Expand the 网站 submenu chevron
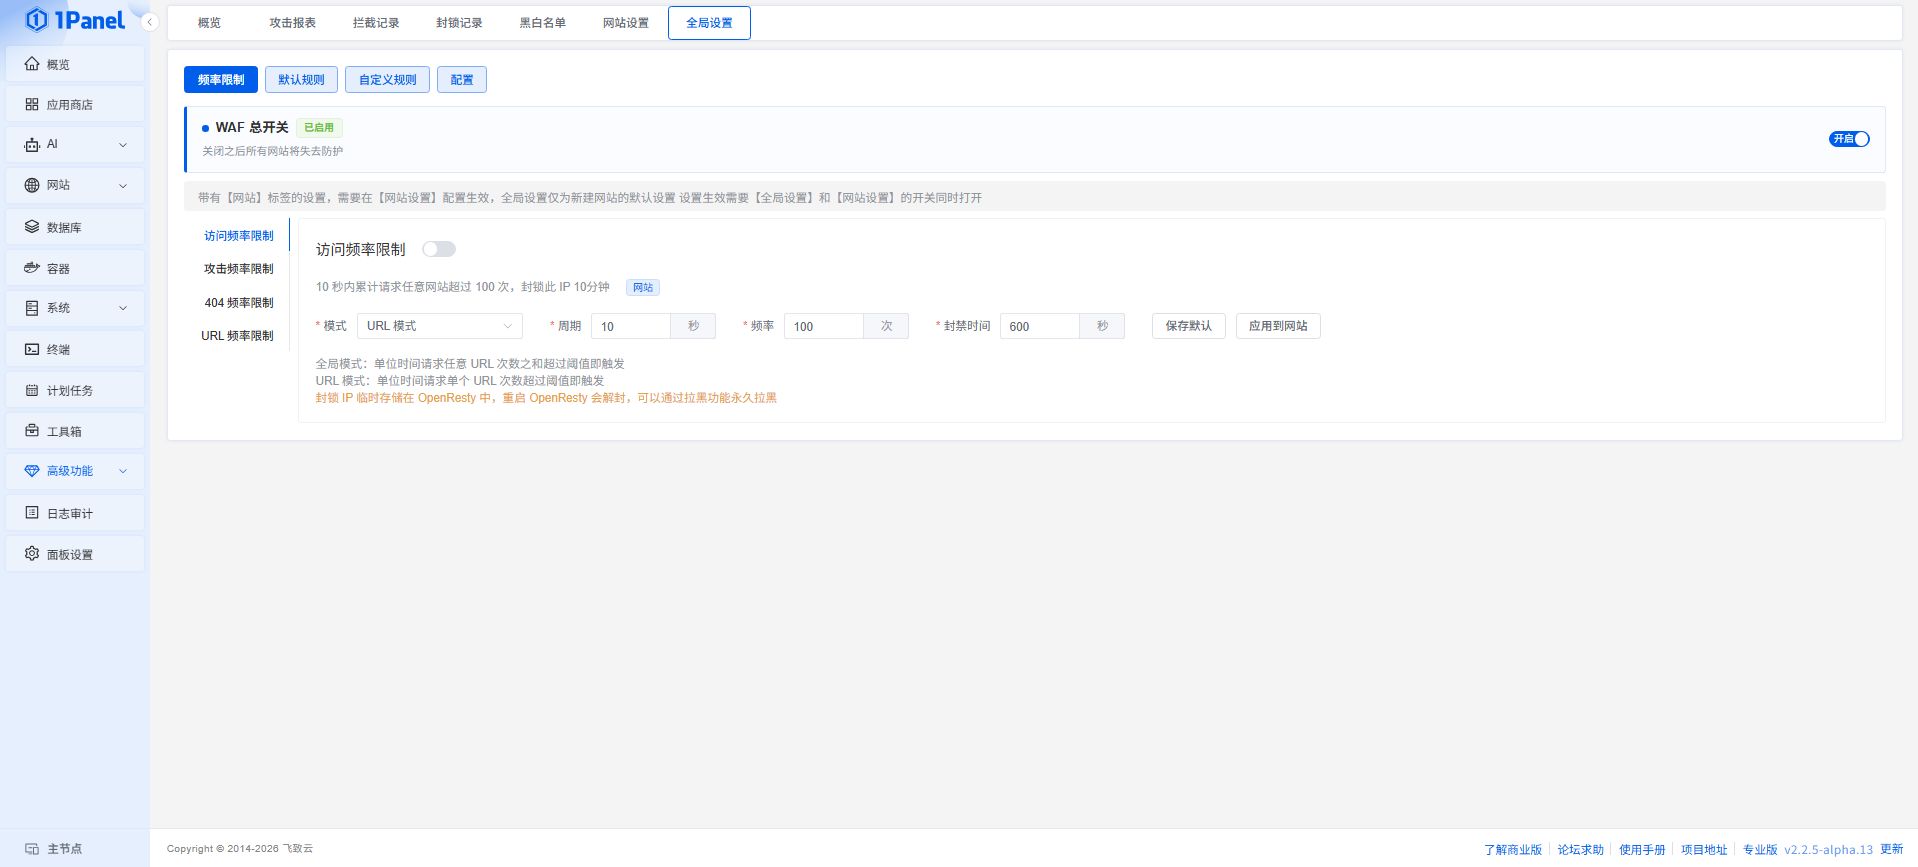The image size is (1918, 867). [x=123, y=186]
